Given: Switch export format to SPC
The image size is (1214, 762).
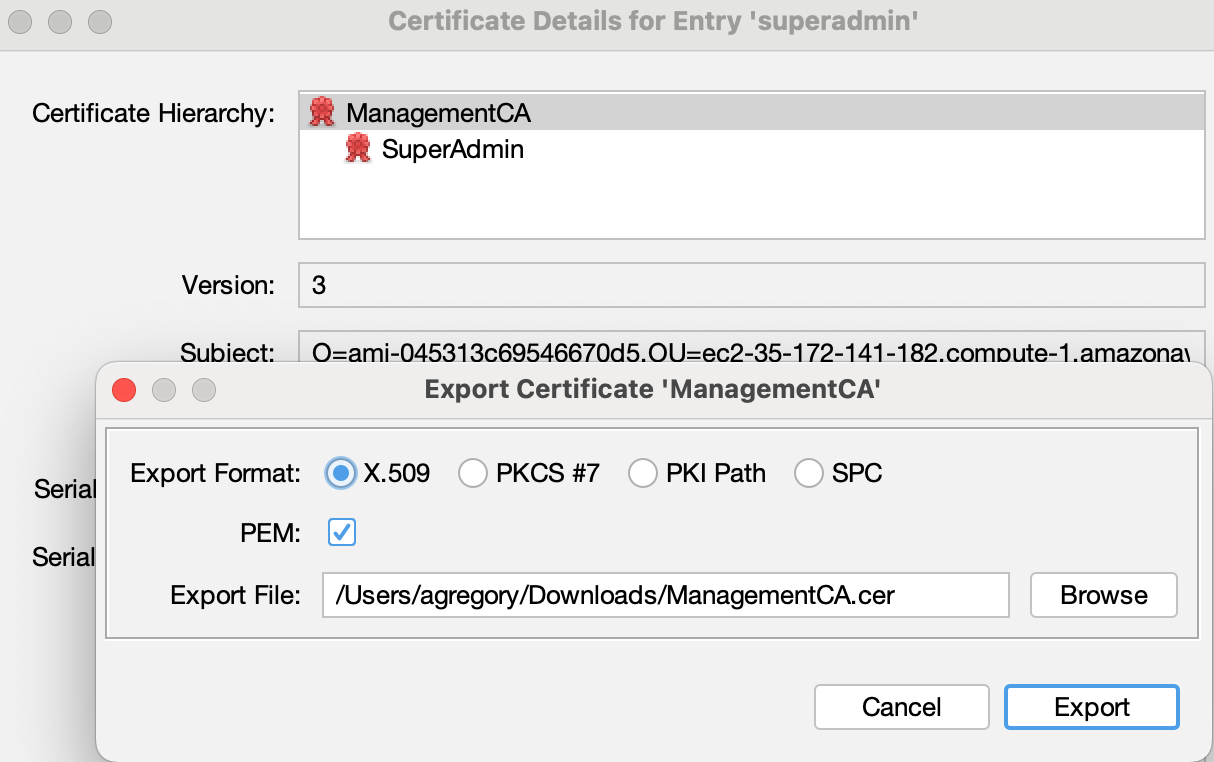Looking at the screenshot, I should pos(809,473).
